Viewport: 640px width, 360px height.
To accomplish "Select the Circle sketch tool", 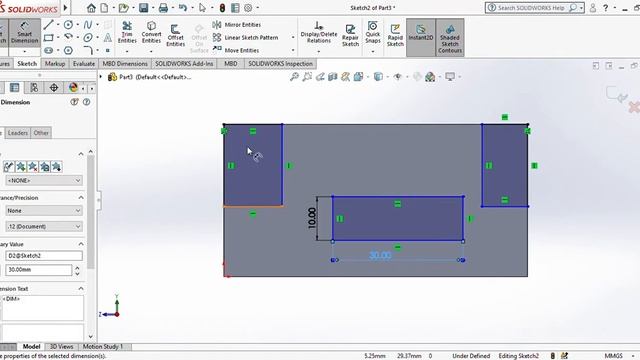I will click(x=68, y=24).
